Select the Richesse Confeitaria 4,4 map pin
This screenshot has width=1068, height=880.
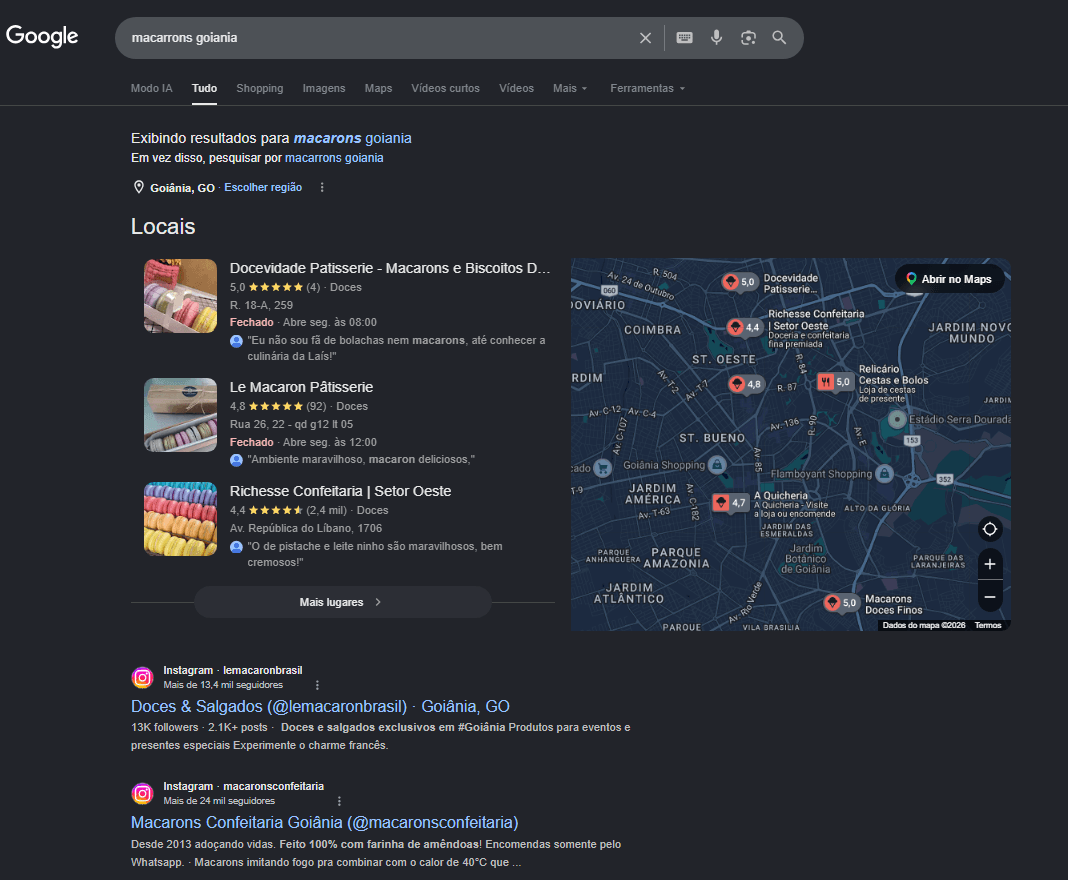pos(744,328)
